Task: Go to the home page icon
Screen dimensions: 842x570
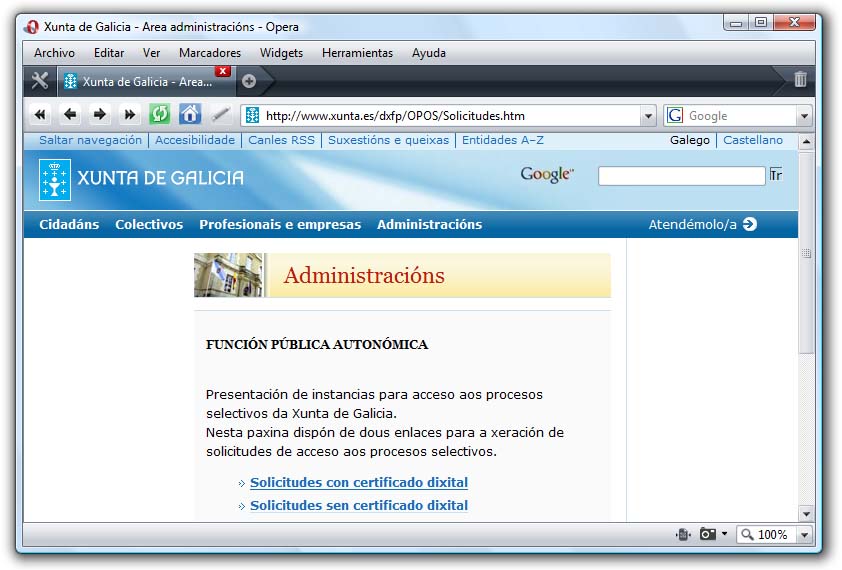Action: (x=190, y=114)
